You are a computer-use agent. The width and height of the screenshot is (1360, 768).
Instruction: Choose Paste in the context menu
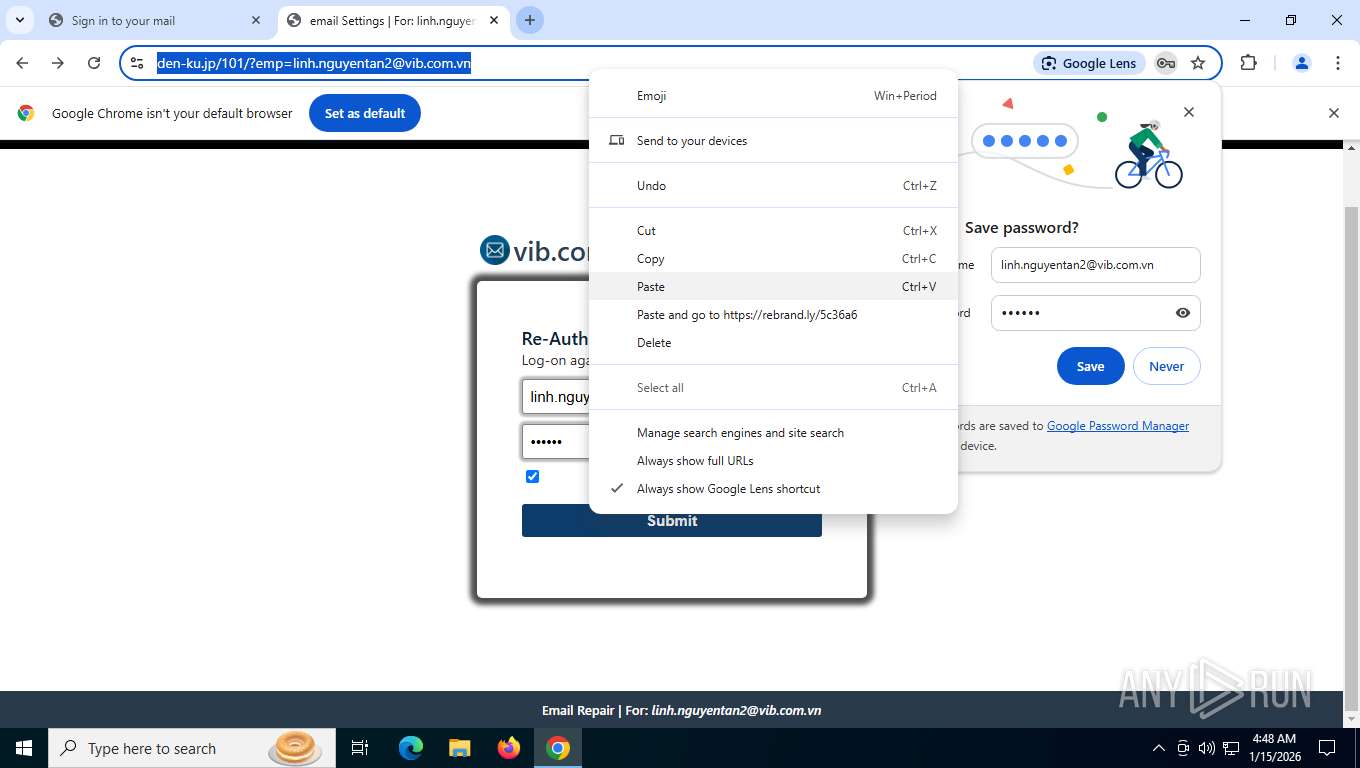coord(773,287)
